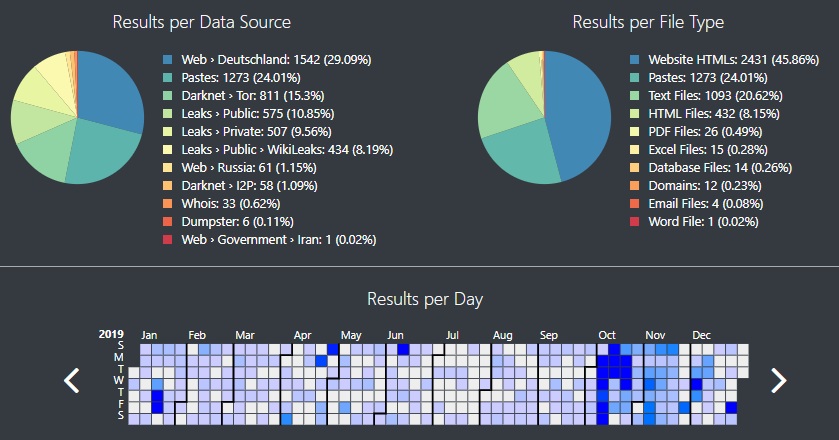Image resolution: width=839 pixels, height=440 pixels.
Task: Go to previous year in calendar heatmap
Action: click(x=71, y=380)
